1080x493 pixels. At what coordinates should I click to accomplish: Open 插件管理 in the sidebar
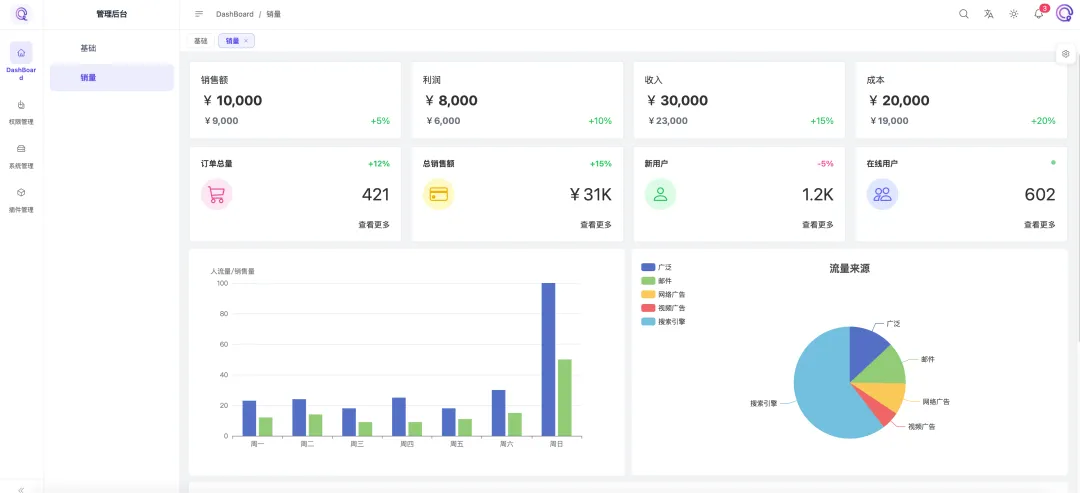pyautogui.click(x=21, y=200)
